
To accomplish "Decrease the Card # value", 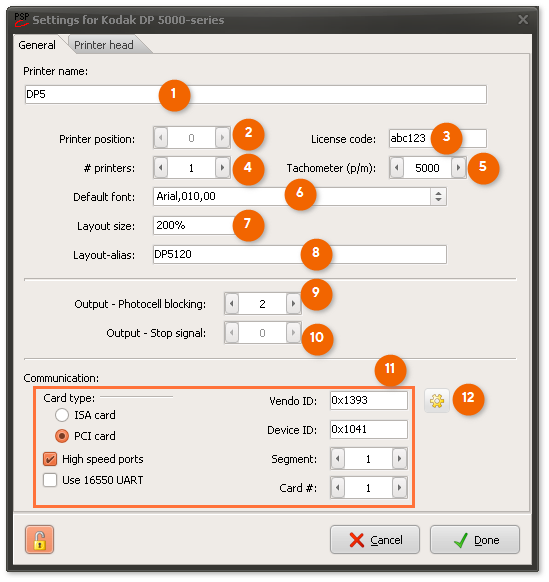I will [x=338, y=488].
